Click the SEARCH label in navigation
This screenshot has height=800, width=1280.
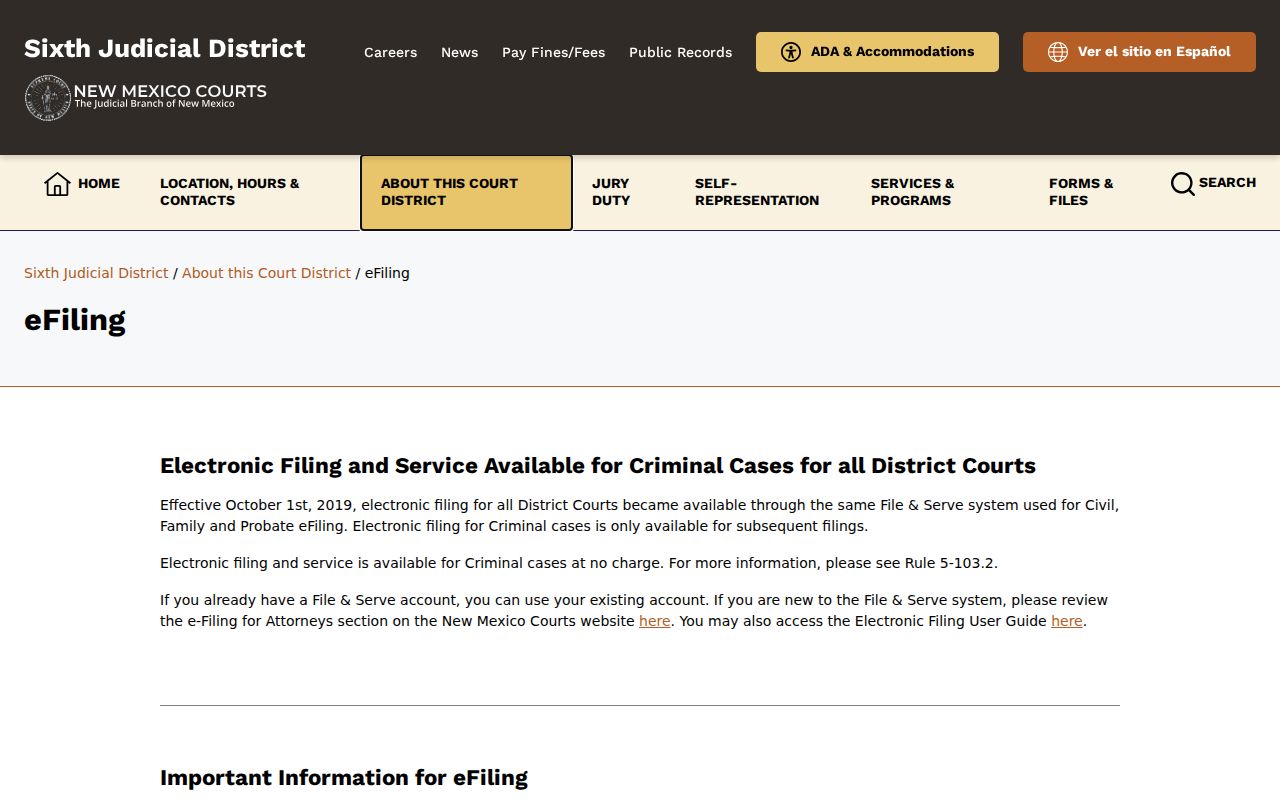tap(1227, 183)
